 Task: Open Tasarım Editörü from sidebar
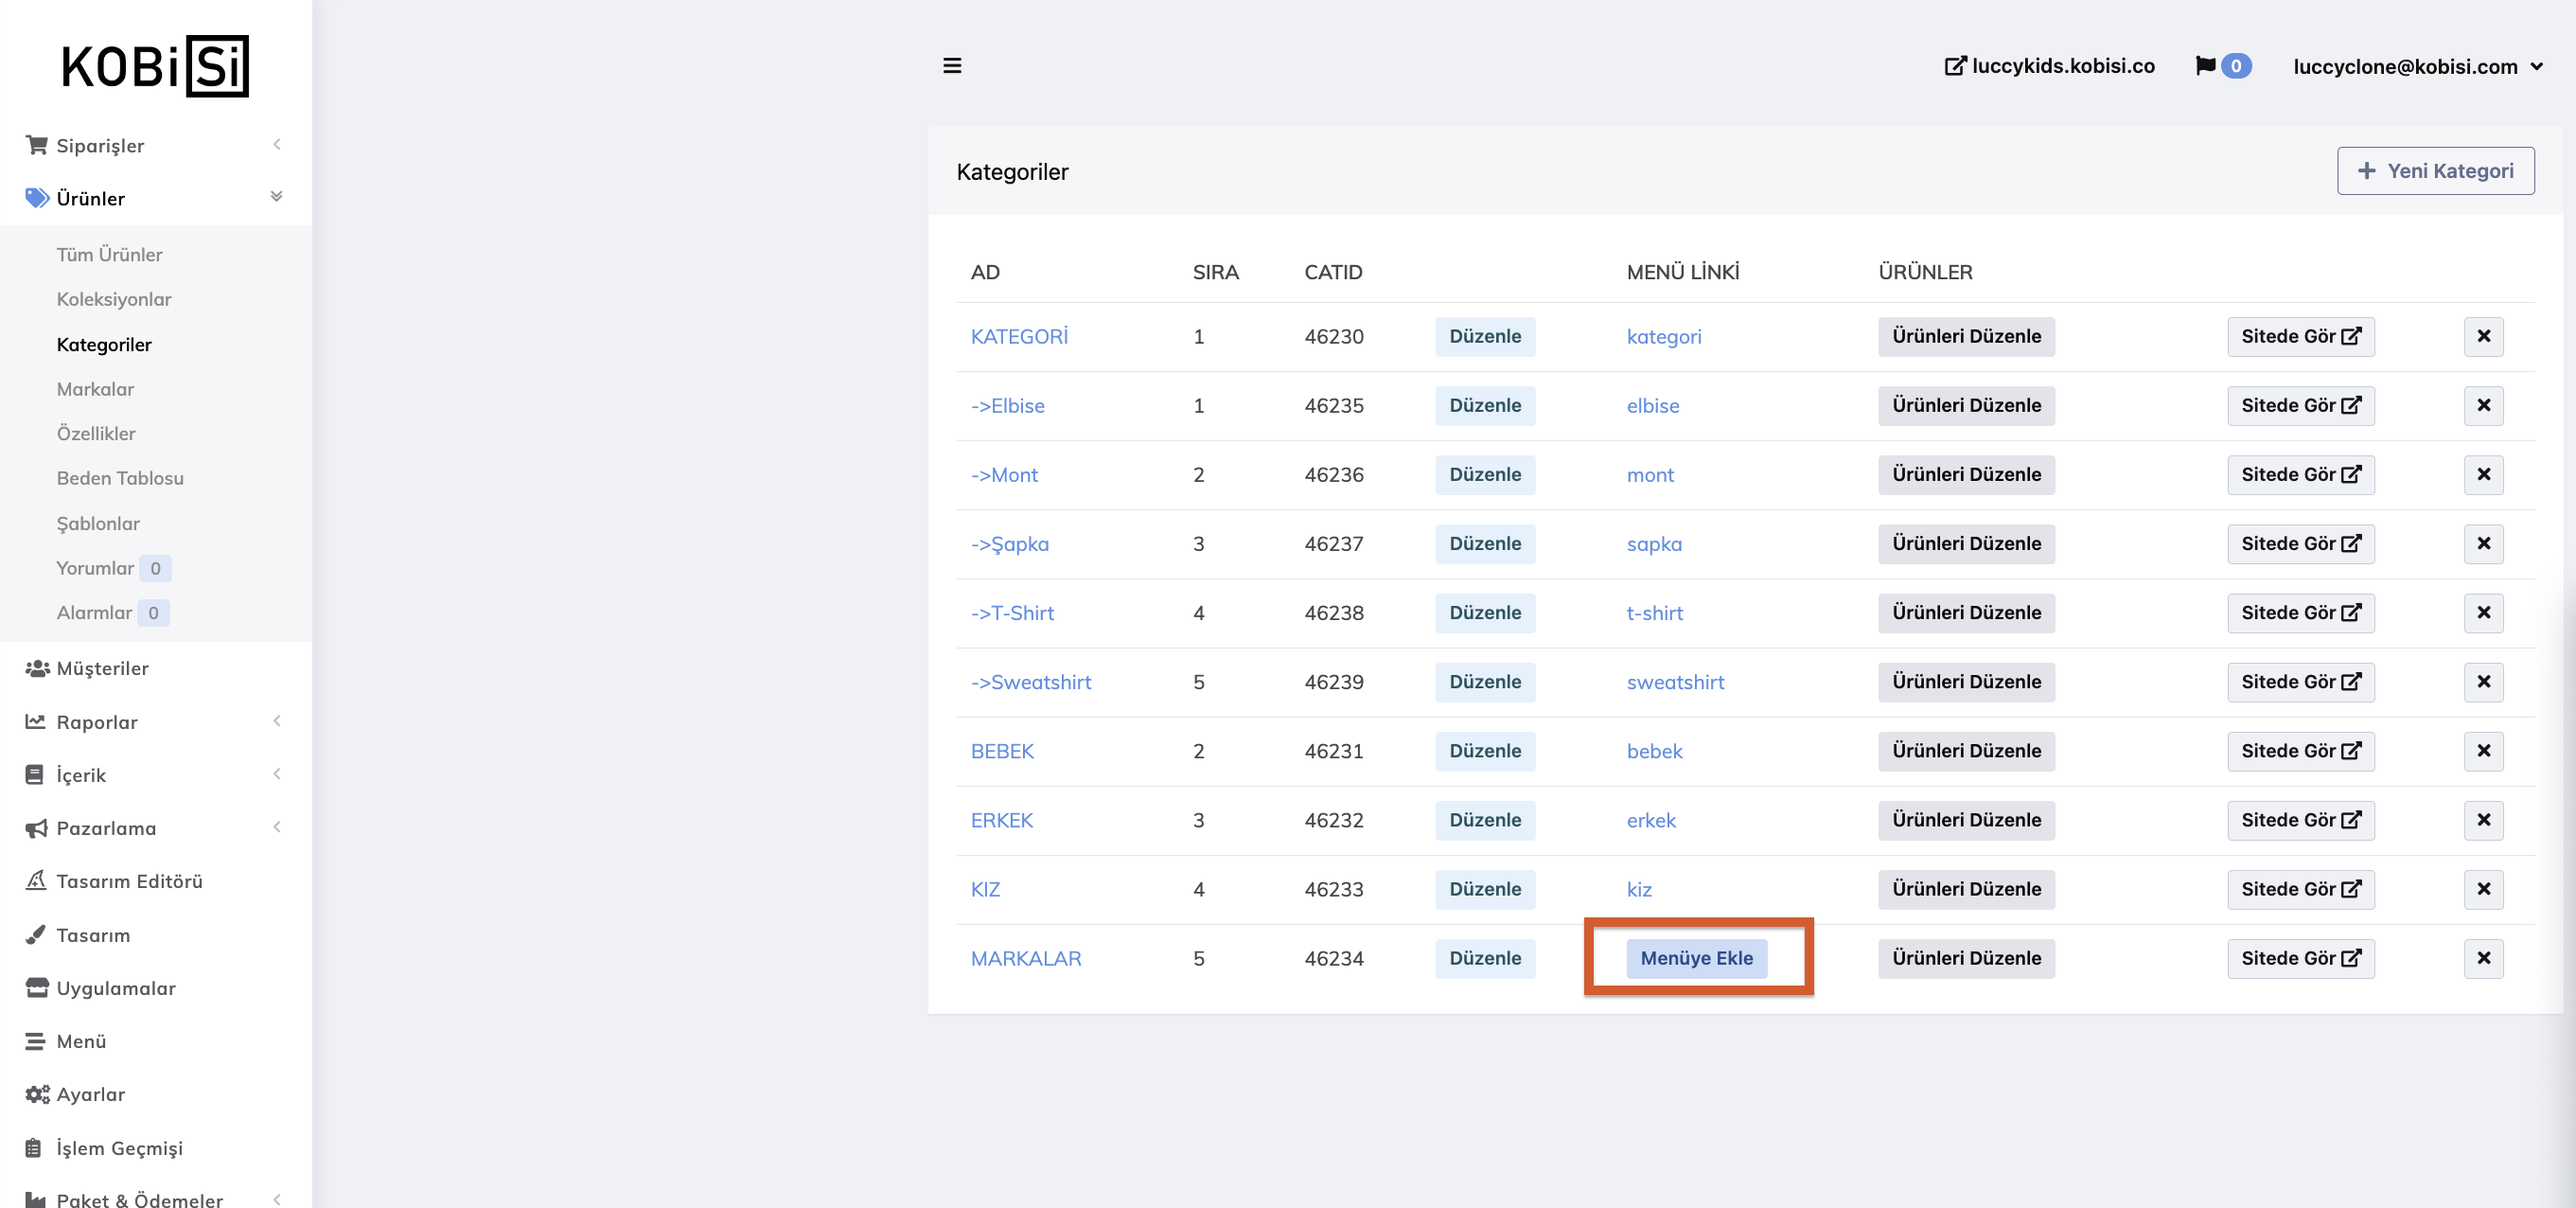click(x=129, y=881)
